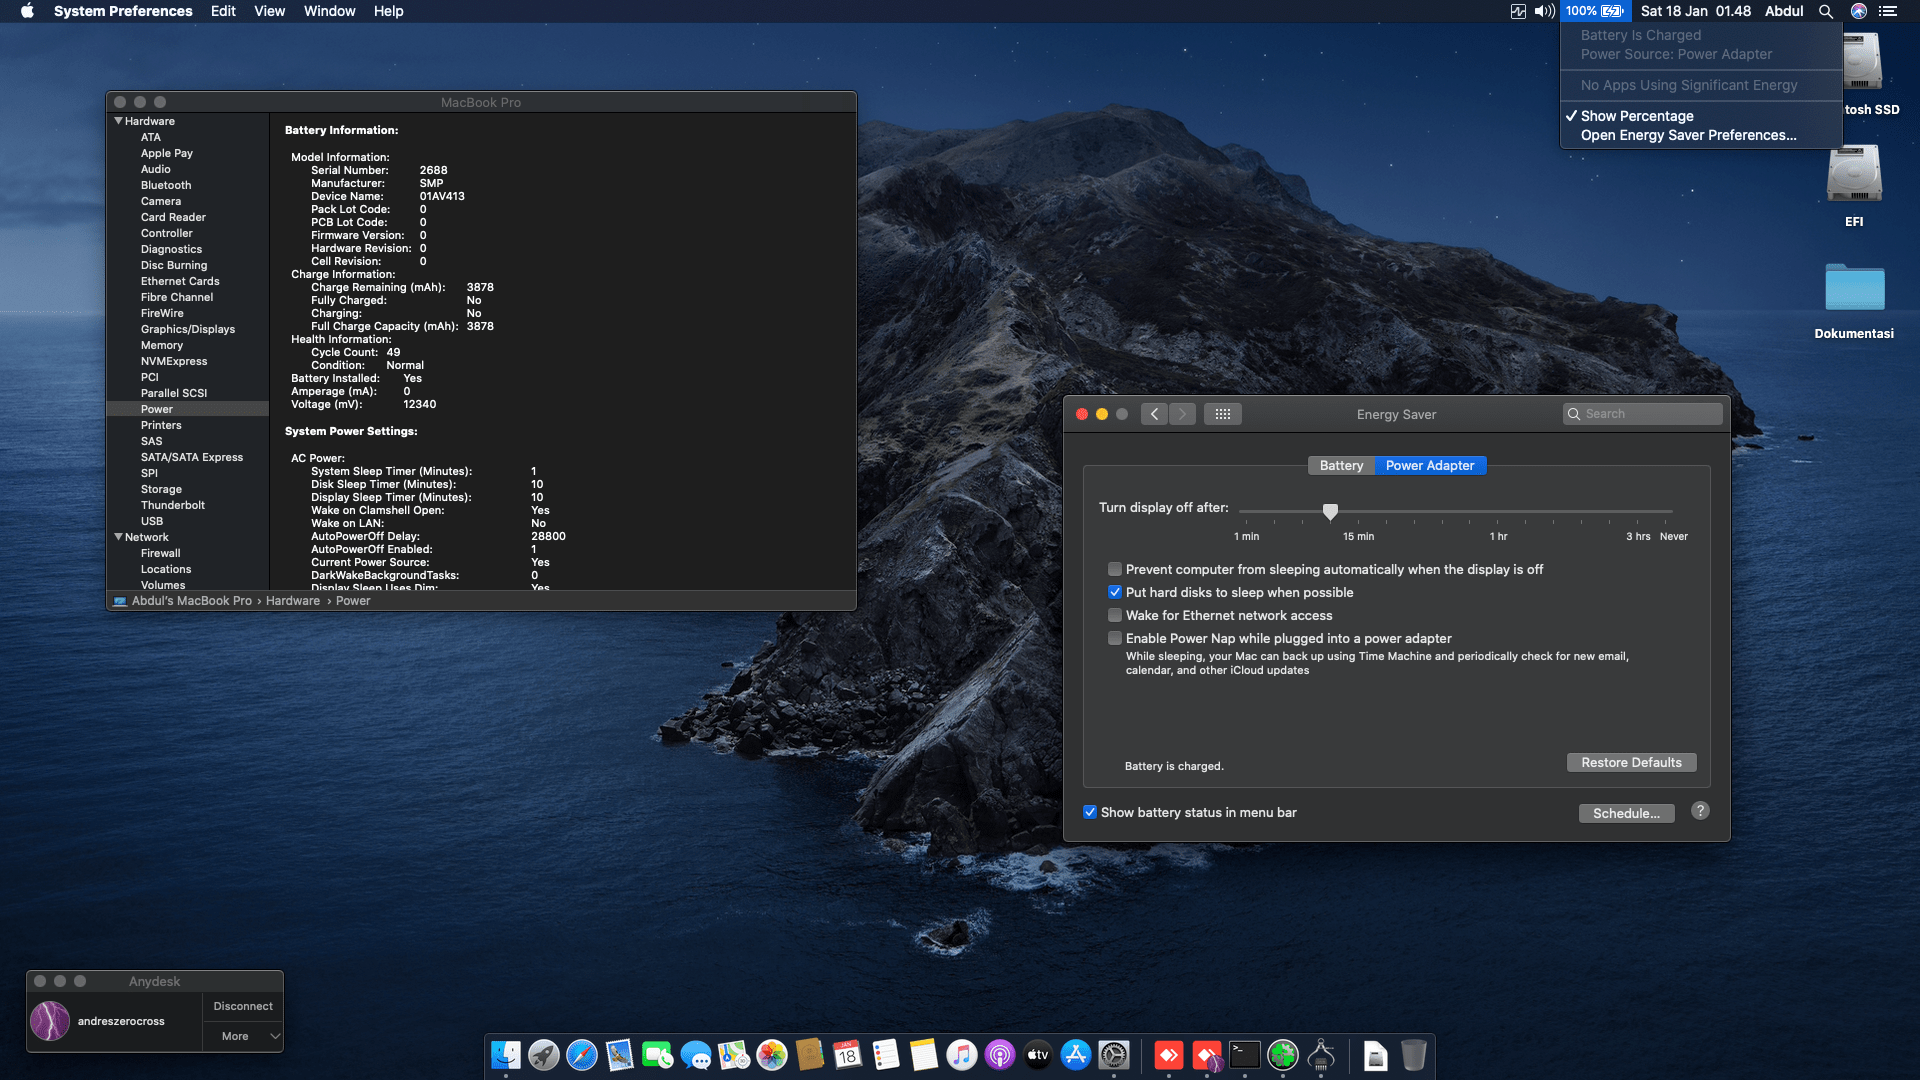Click the Turn display off slider thumb
Viewport: 1920px width, 1080px height.
[1330, 512]
